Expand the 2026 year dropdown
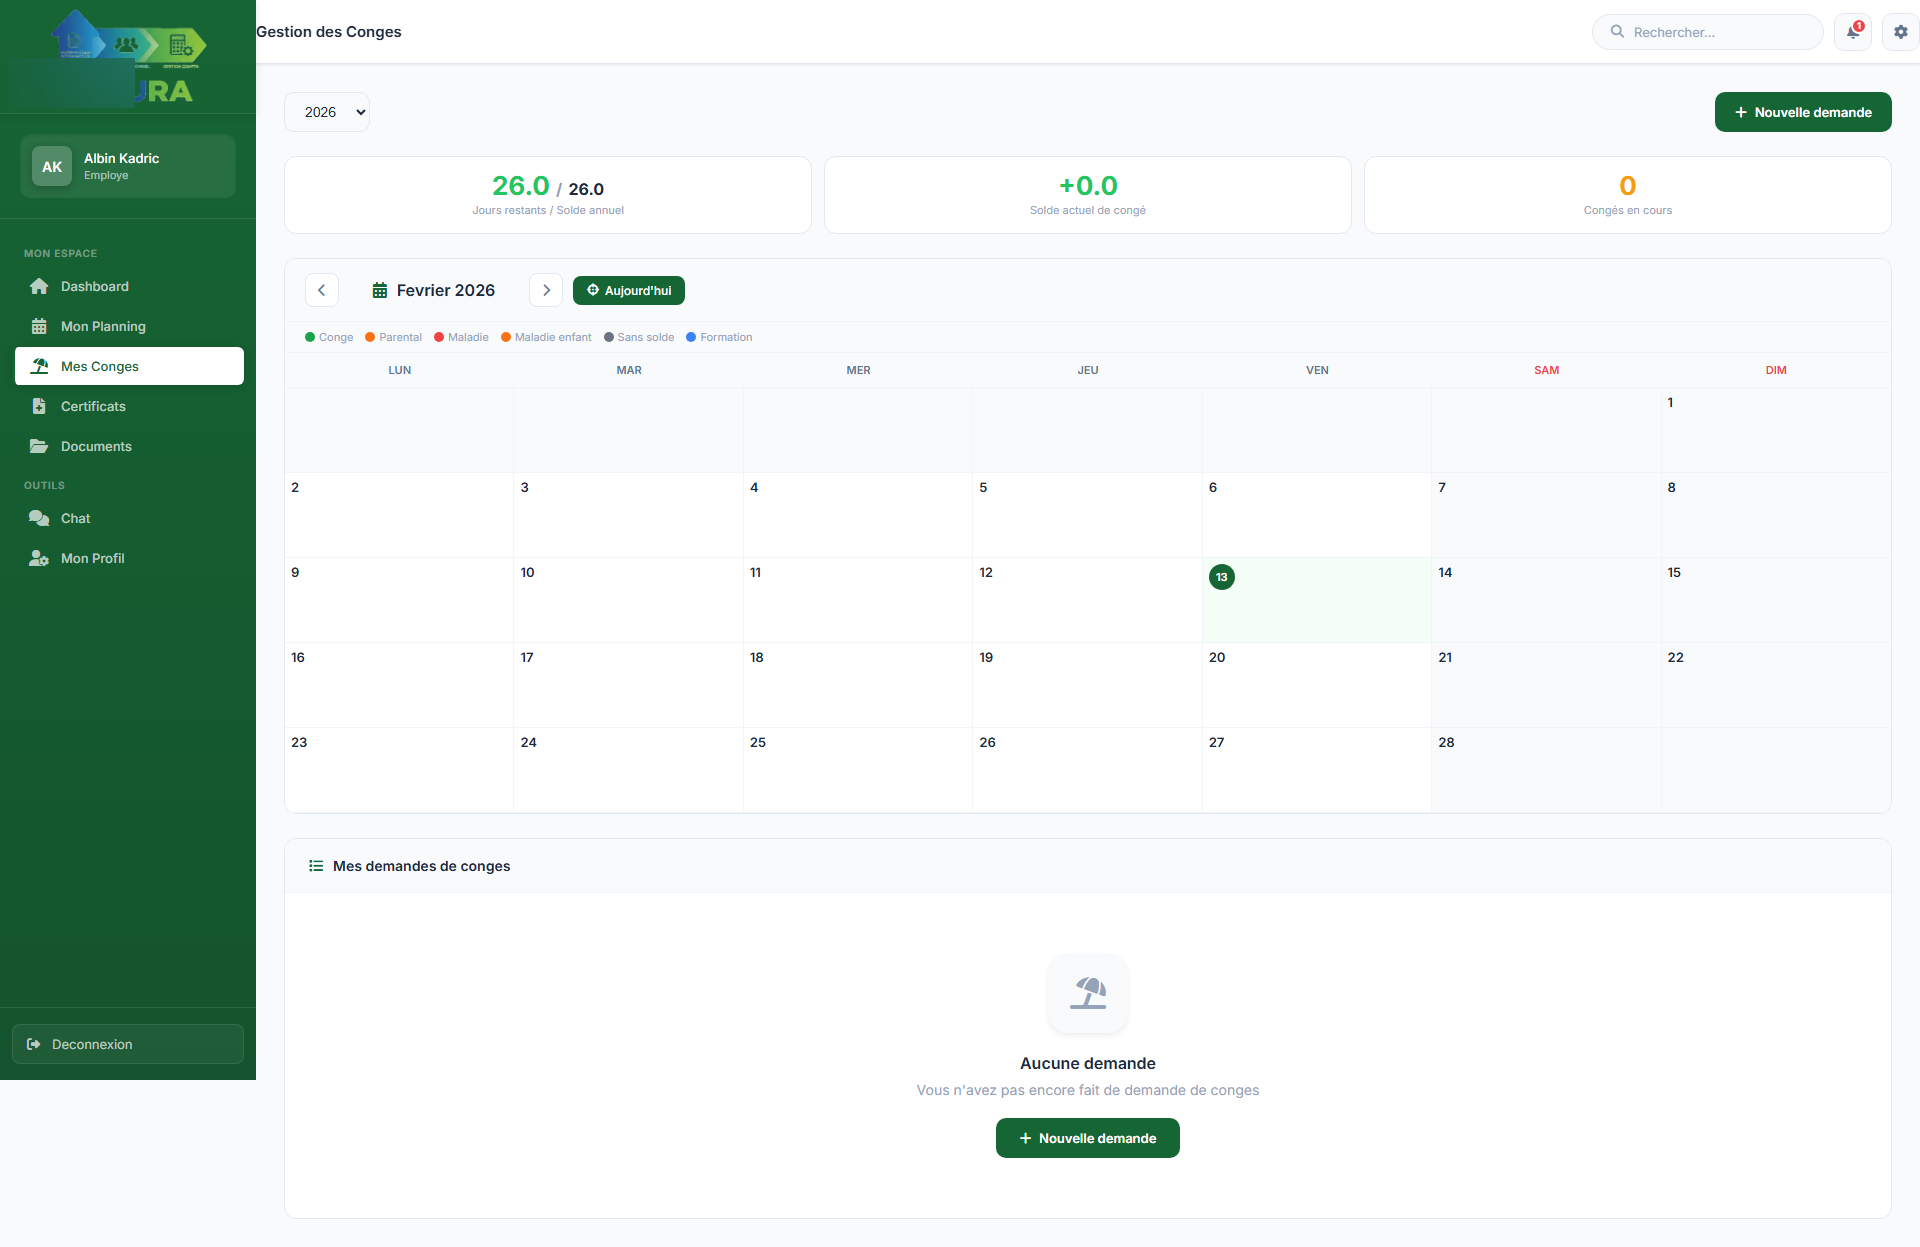Screen dimensions: 1920x1247 coord(327,112)
